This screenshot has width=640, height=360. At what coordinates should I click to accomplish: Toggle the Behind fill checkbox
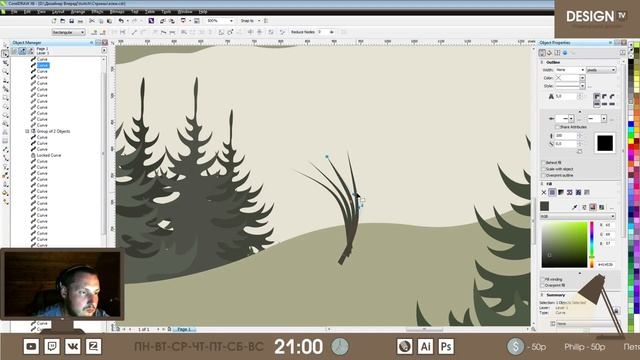coord(543,162)
